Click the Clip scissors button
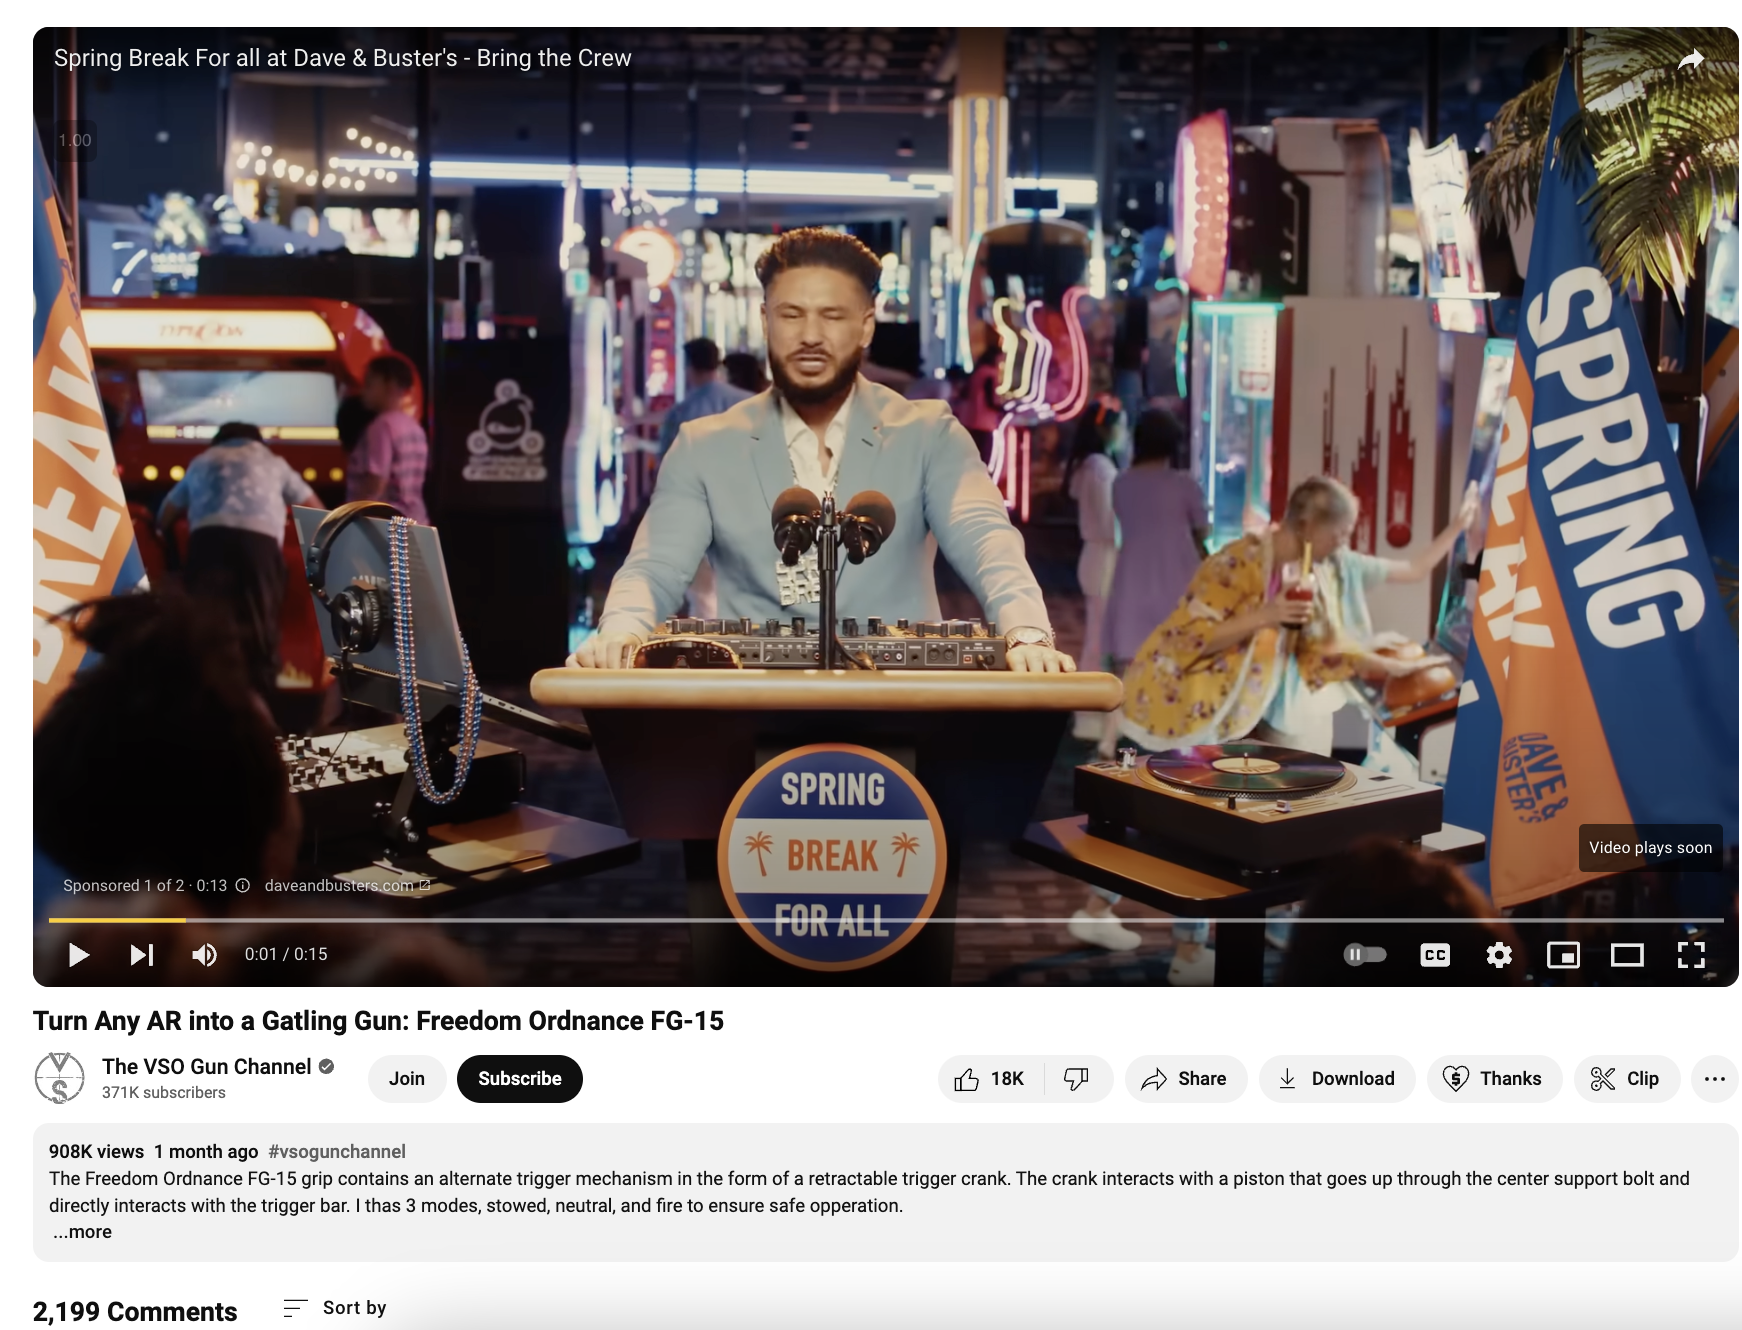The width and height of the screenshot is (1742, 1330). (1626, 1079)
